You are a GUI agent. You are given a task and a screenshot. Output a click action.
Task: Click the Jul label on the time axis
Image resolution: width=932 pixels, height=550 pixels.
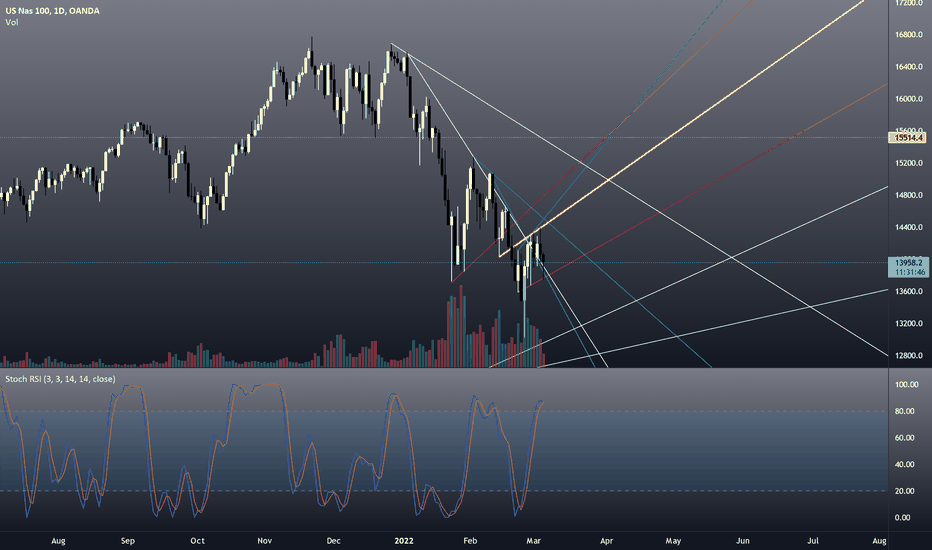point(813,541)
